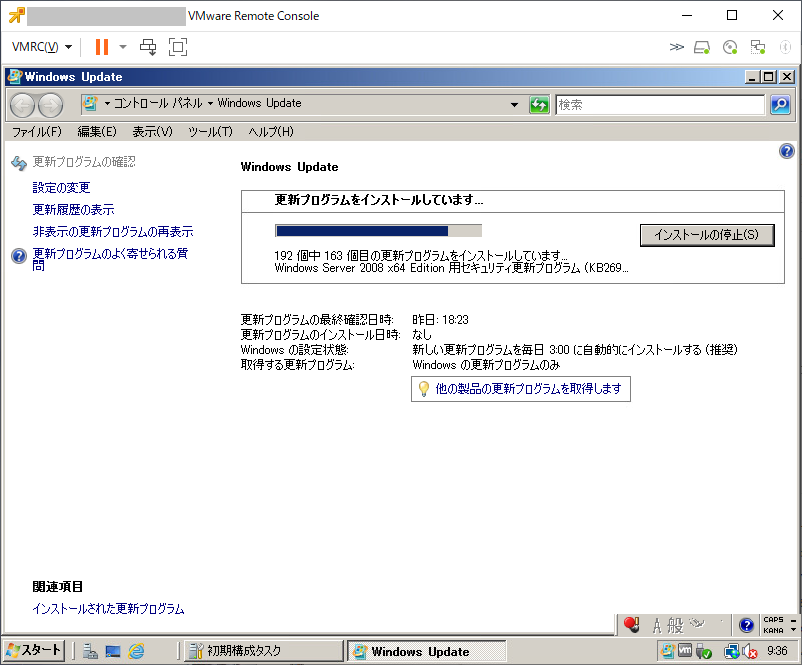Viewport: 802px width, 665px height.
Task: Open the 編集(E) menu
Action: tap(97, 132)
